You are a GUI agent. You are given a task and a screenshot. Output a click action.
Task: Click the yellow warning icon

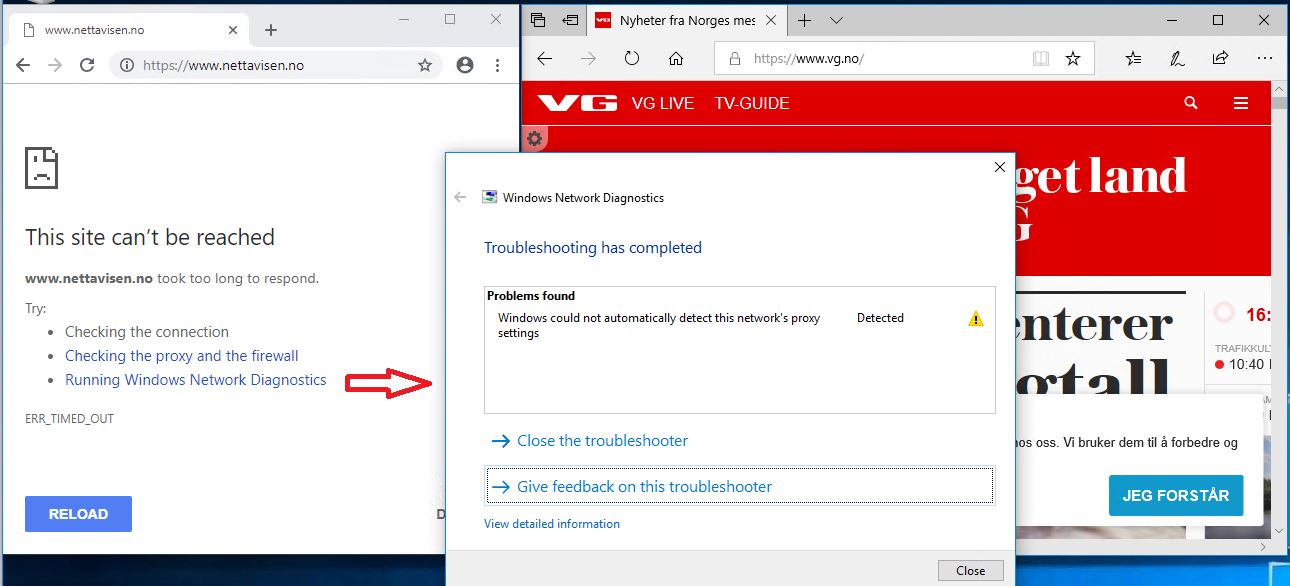coord(976,319)
